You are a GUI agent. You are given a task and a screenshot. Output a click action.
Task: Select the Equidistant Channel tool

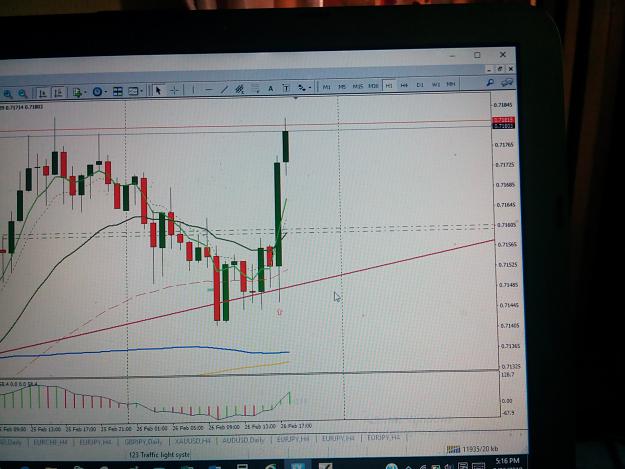coord(240,89)
